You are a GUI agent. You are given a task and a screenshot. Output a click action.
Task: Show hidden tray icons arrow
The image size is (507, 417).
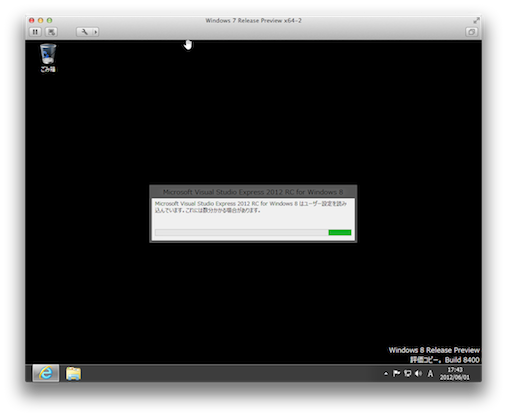(x=386, y=374)
